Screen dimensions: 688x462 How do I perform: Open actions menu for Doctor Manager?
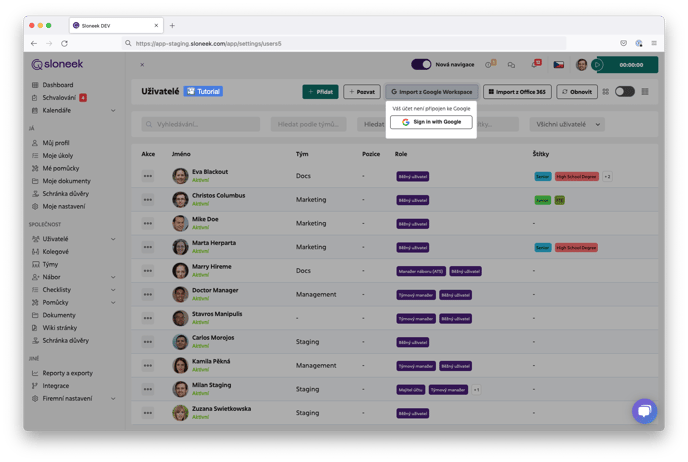pos(148,294)
